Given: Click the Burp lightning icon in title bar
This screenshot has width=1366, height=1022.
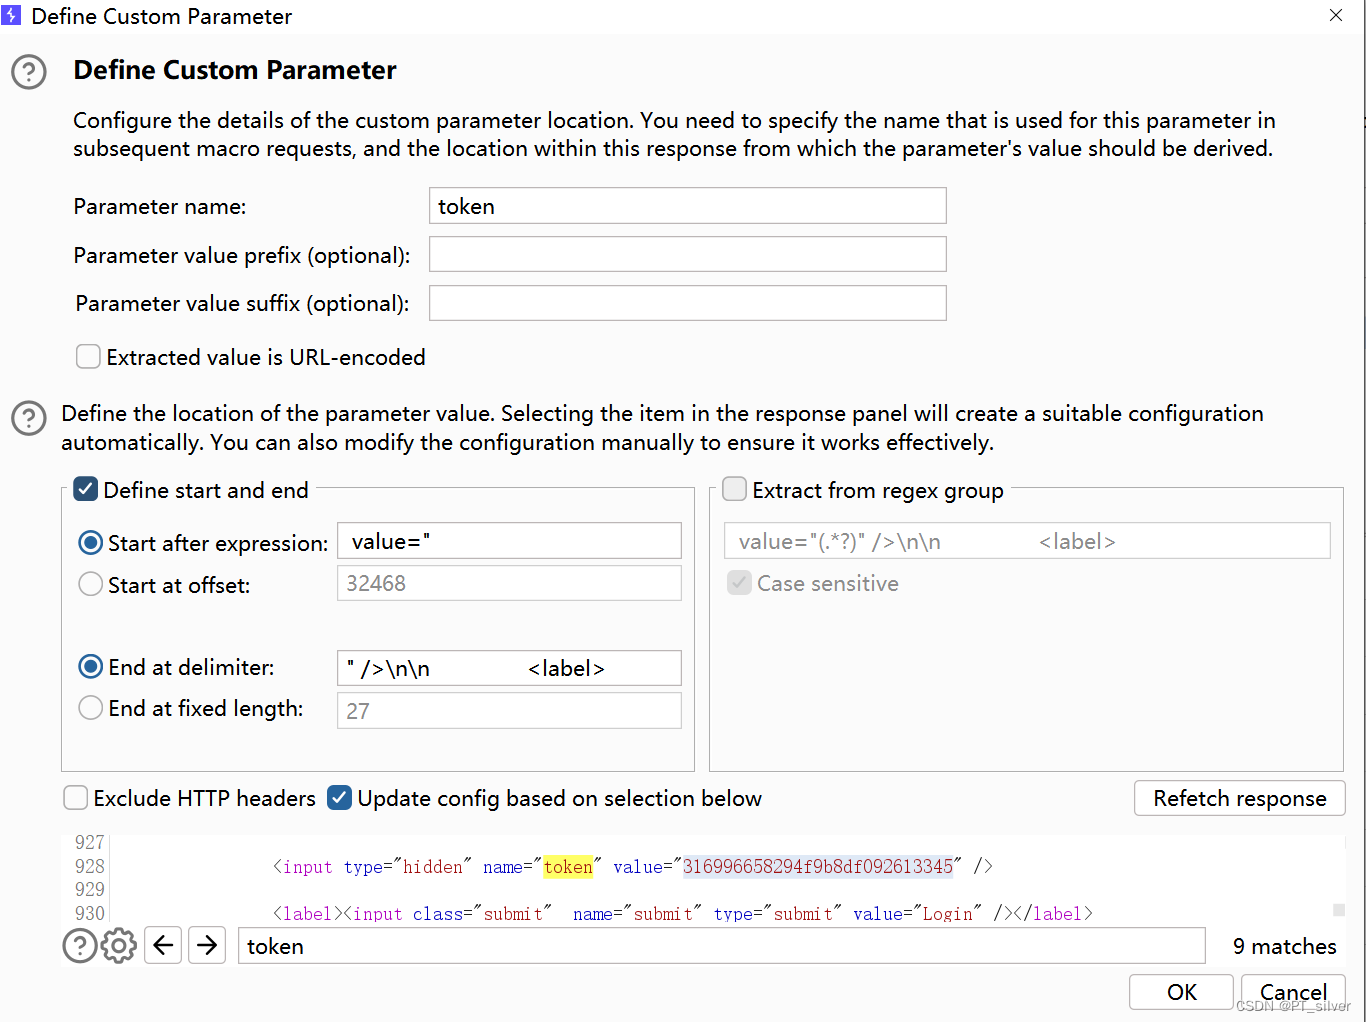Looking at the screenshot, I should coord(11,16).
